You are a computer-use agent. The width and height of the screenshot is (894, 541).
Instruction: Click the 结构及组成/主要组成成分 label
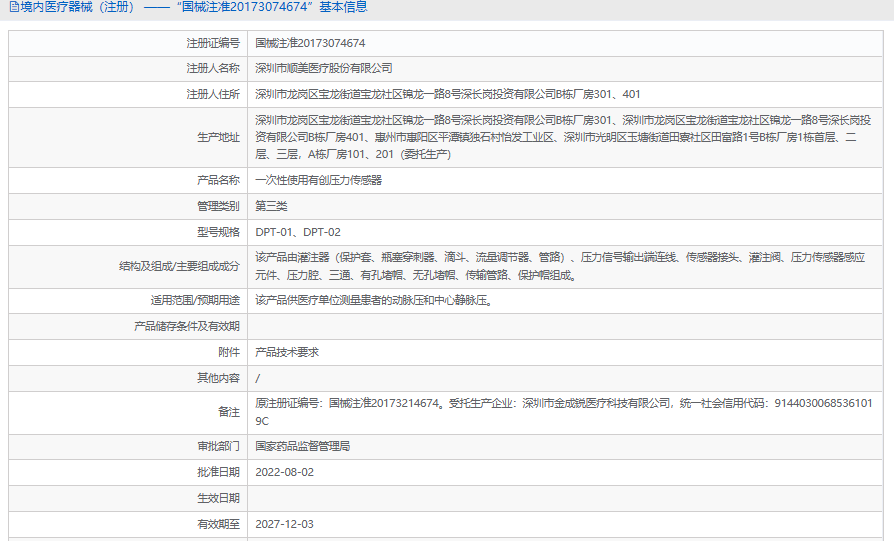179,266
